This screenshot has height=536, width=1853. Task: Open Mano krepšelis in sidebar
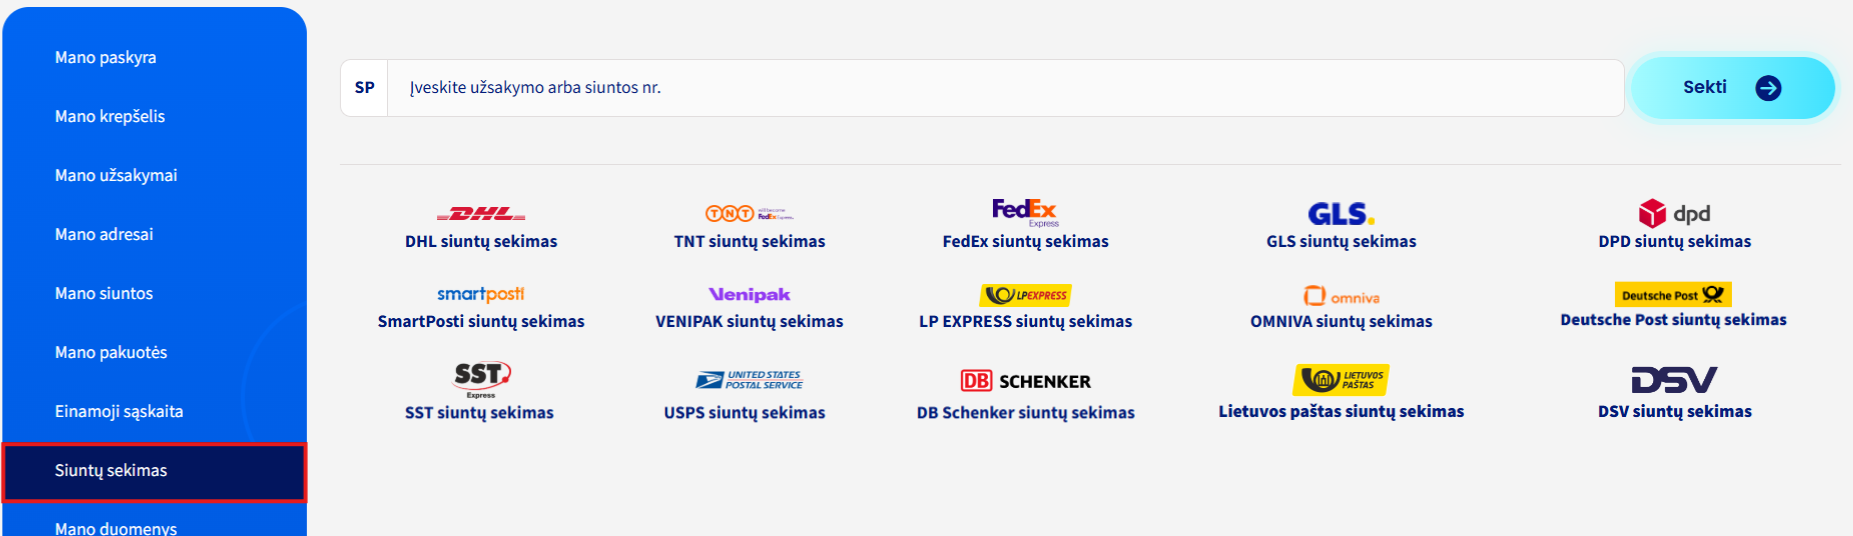coord(110,116)
